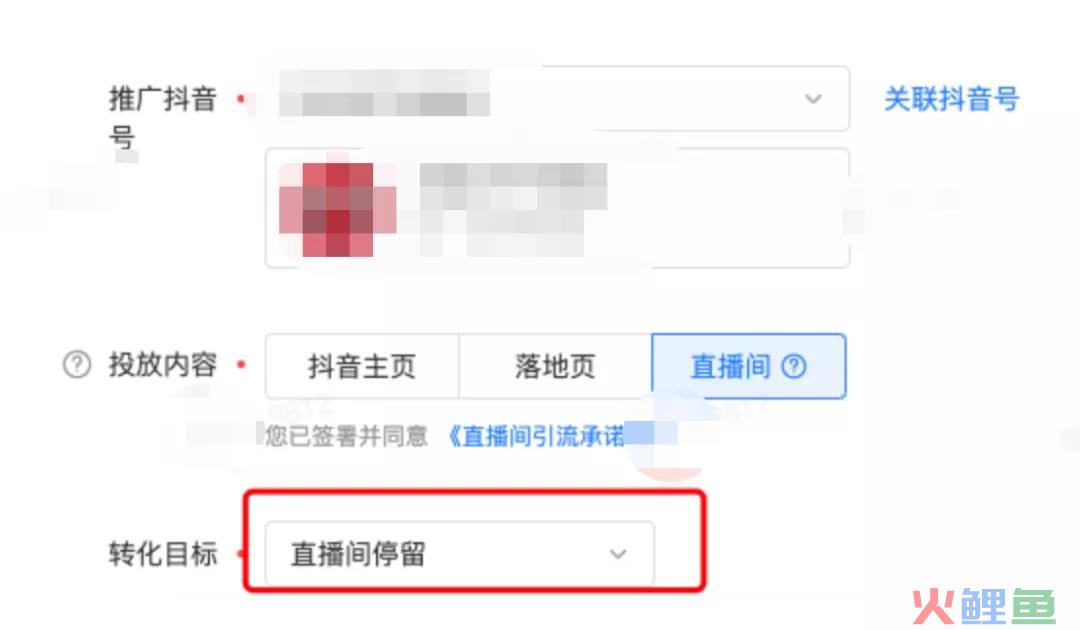Select the 落地页 option

tap(555, 366)
